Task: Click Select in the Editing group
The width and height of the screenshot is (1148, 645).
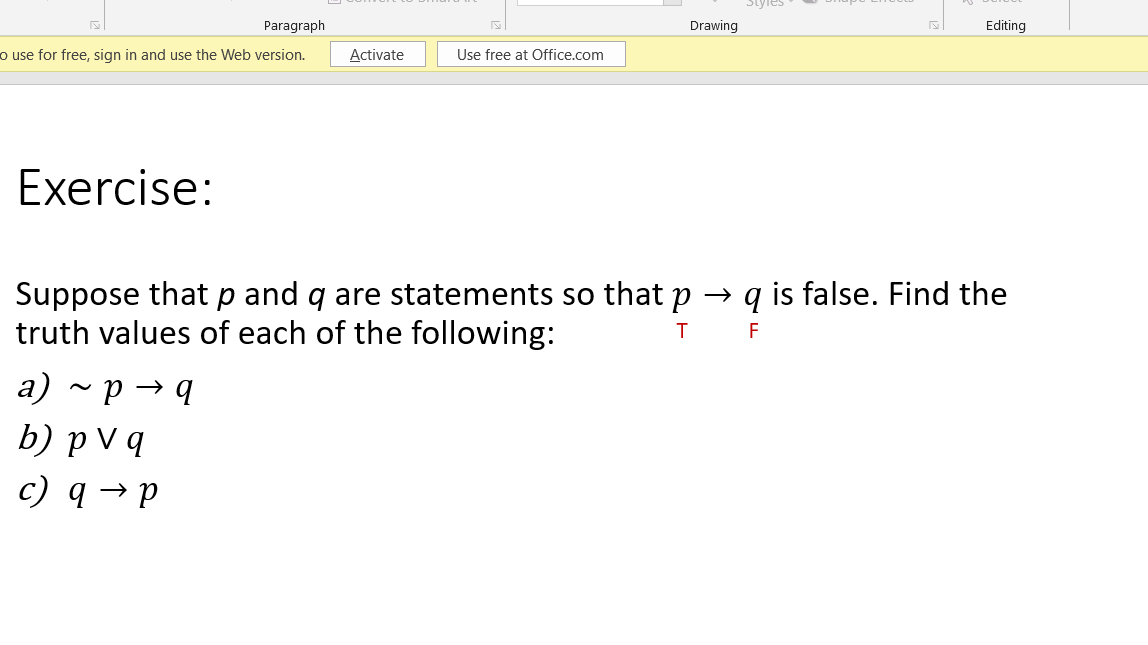Action: [x=995, y=2]
